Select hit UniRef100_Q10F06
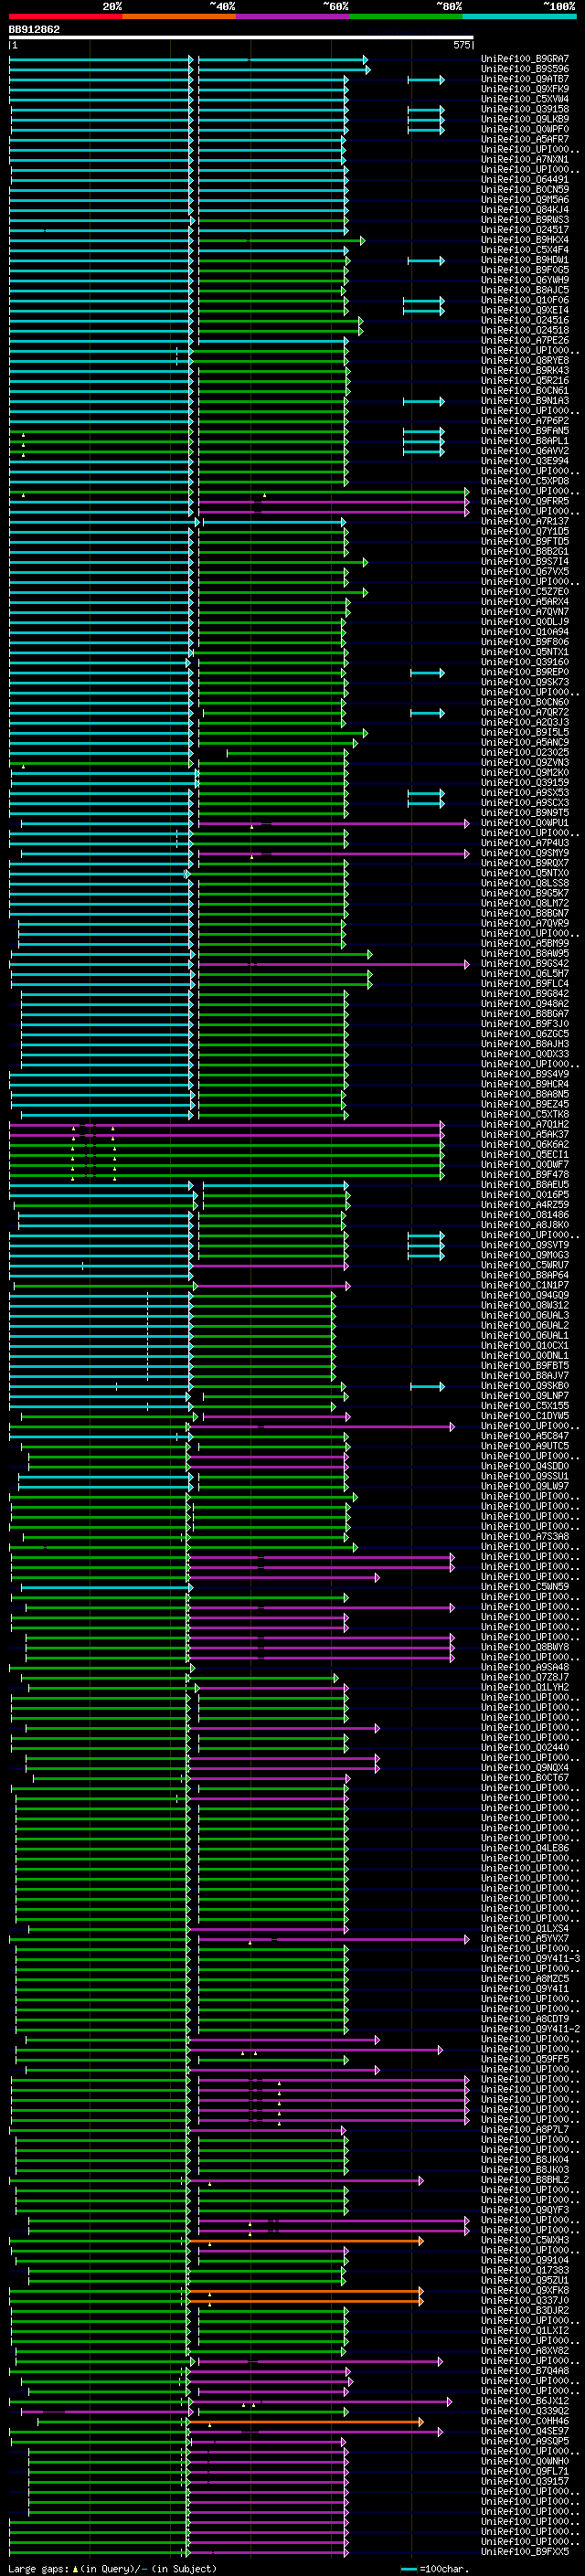 click(x=524, y=300)
